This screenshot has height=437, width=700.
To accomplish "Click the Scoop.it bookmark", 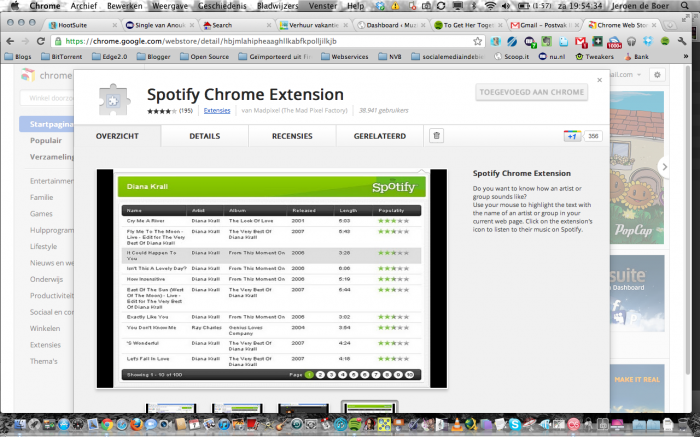I will point(512,57).
